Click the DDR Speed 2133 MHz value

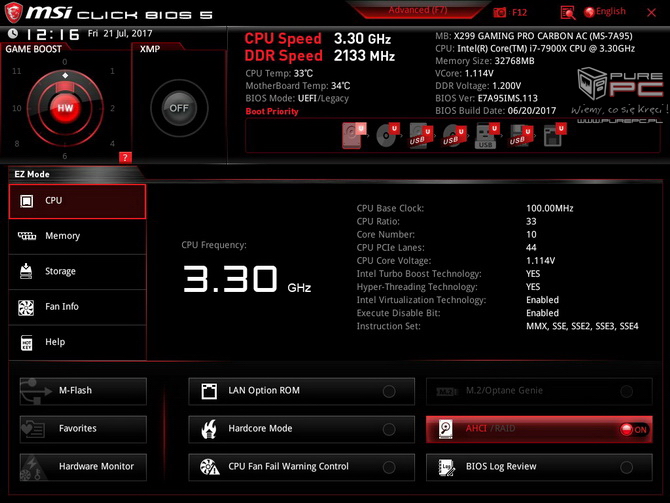tap(364, 56)
